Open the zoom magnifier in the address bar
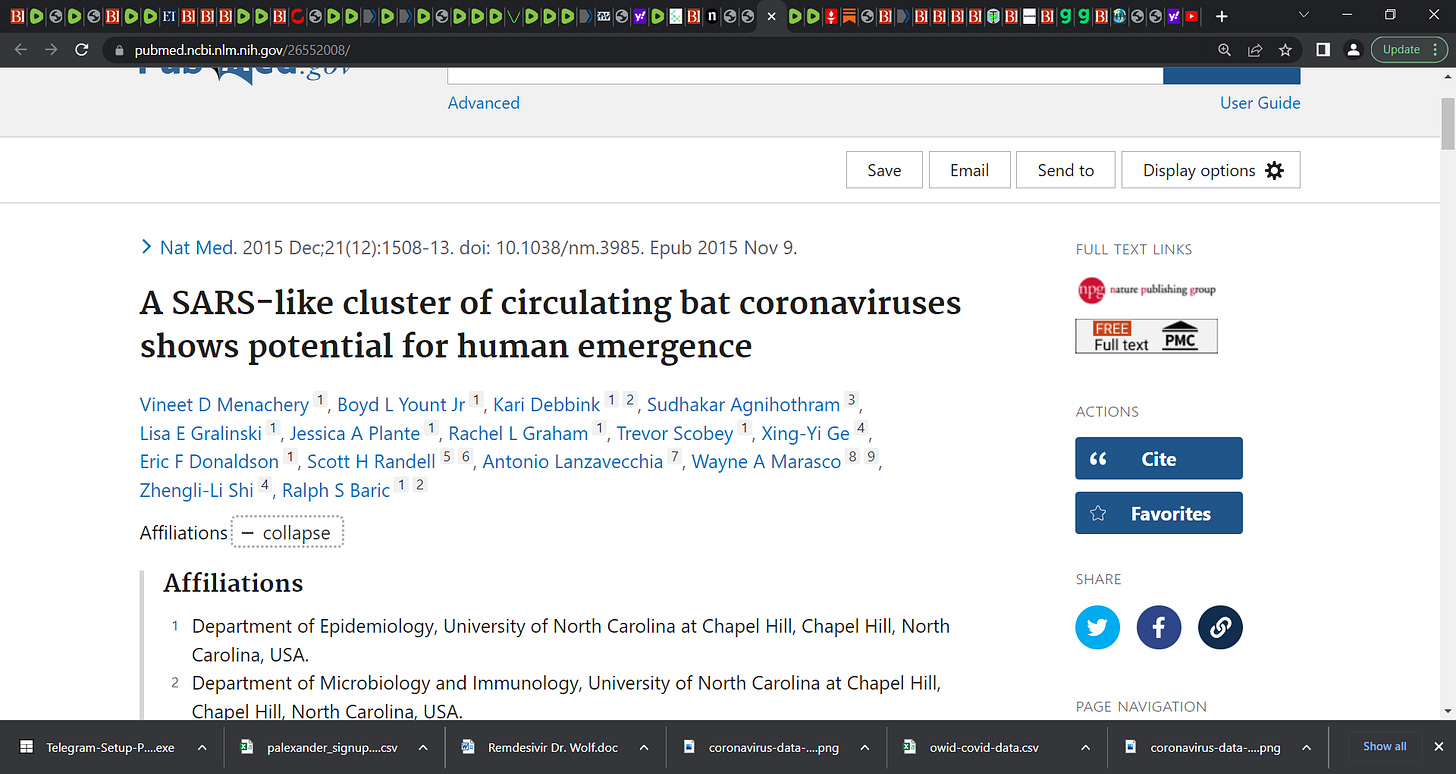The height and width of the screenshot is (774, 1456). click(1225, 50)
